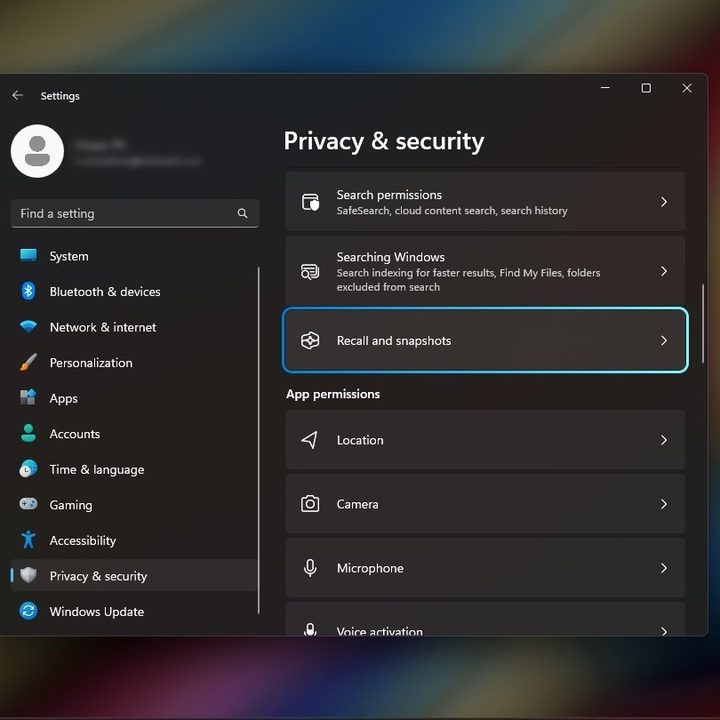
Task: Click the Voice activation icon
Action: point(310,629)
